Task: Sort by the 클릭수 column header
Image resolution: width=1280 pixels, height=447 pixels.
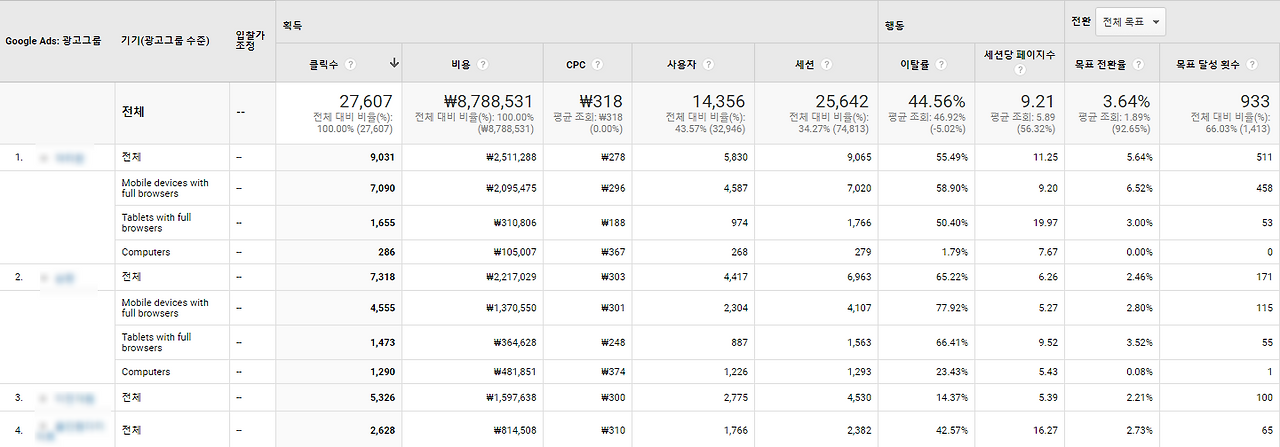Action: point(325,64)
